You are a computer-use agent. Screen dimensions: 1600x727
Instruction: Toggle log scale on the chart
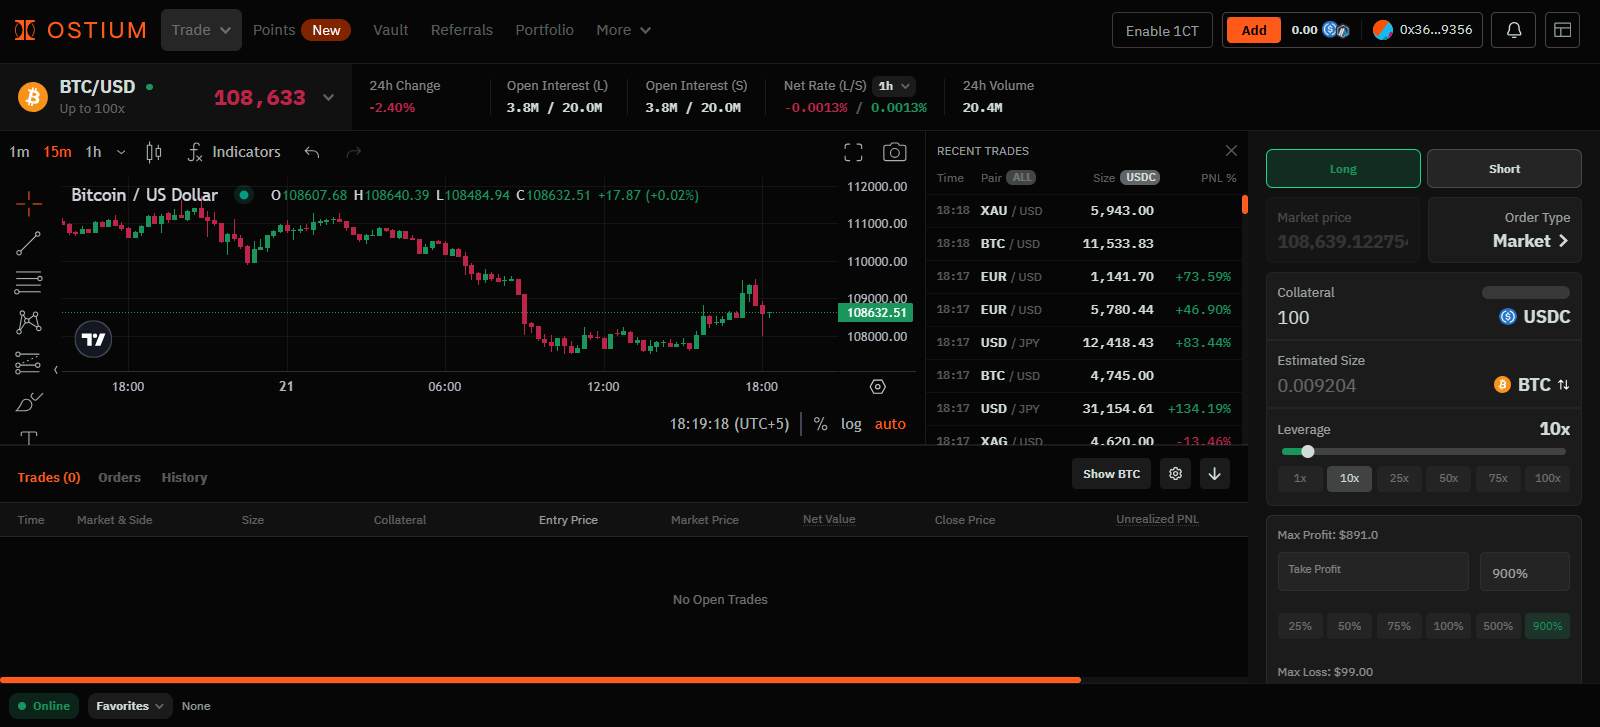pyautogui.click(x=850, y=424)
